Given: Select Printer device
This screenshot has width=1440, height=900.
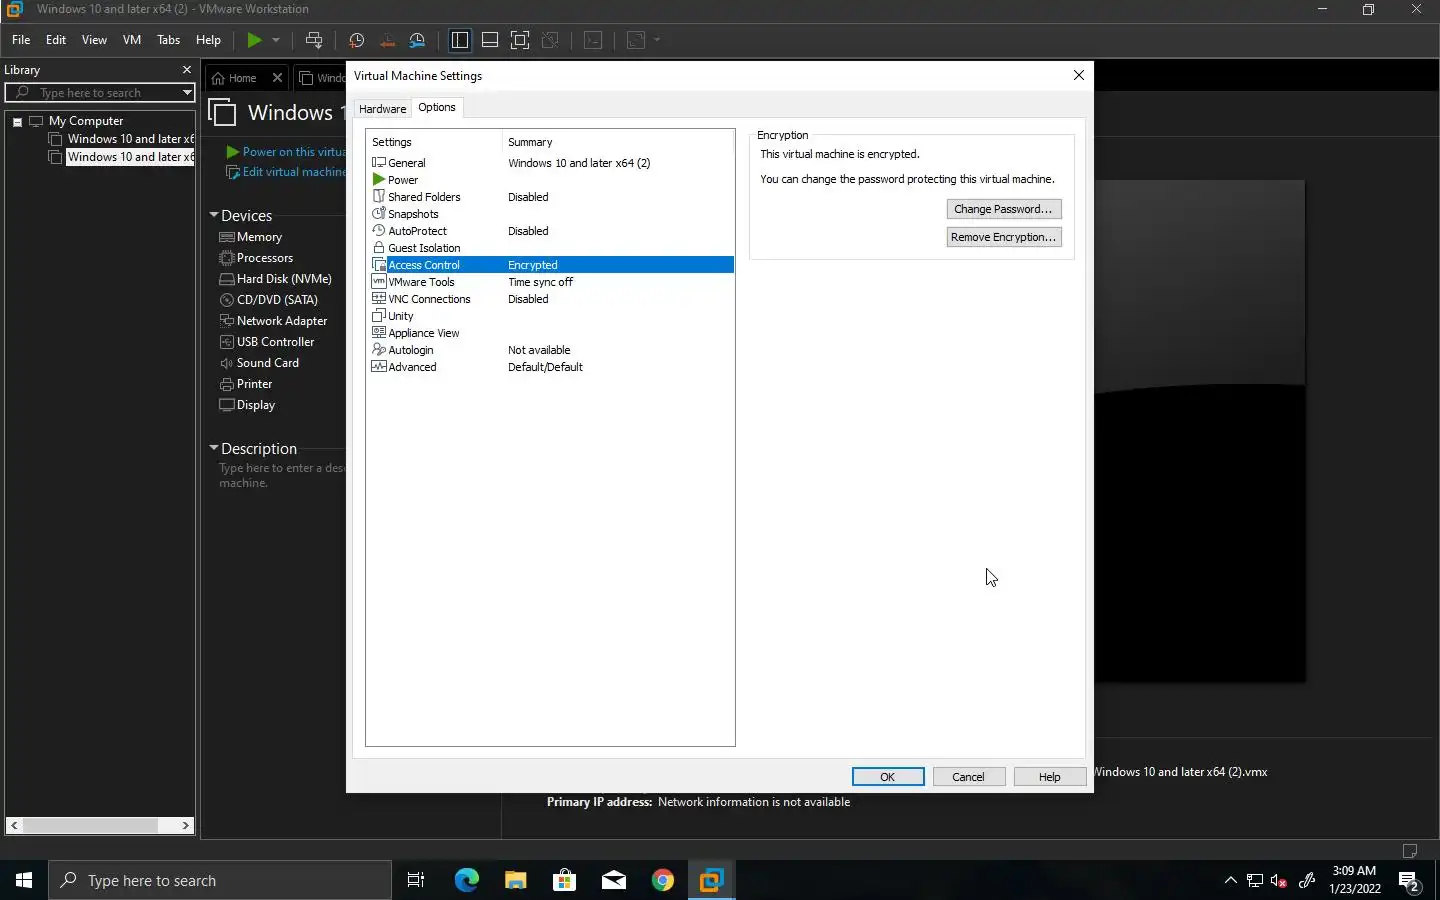Looking at the screenshot, I should (254, 384).
